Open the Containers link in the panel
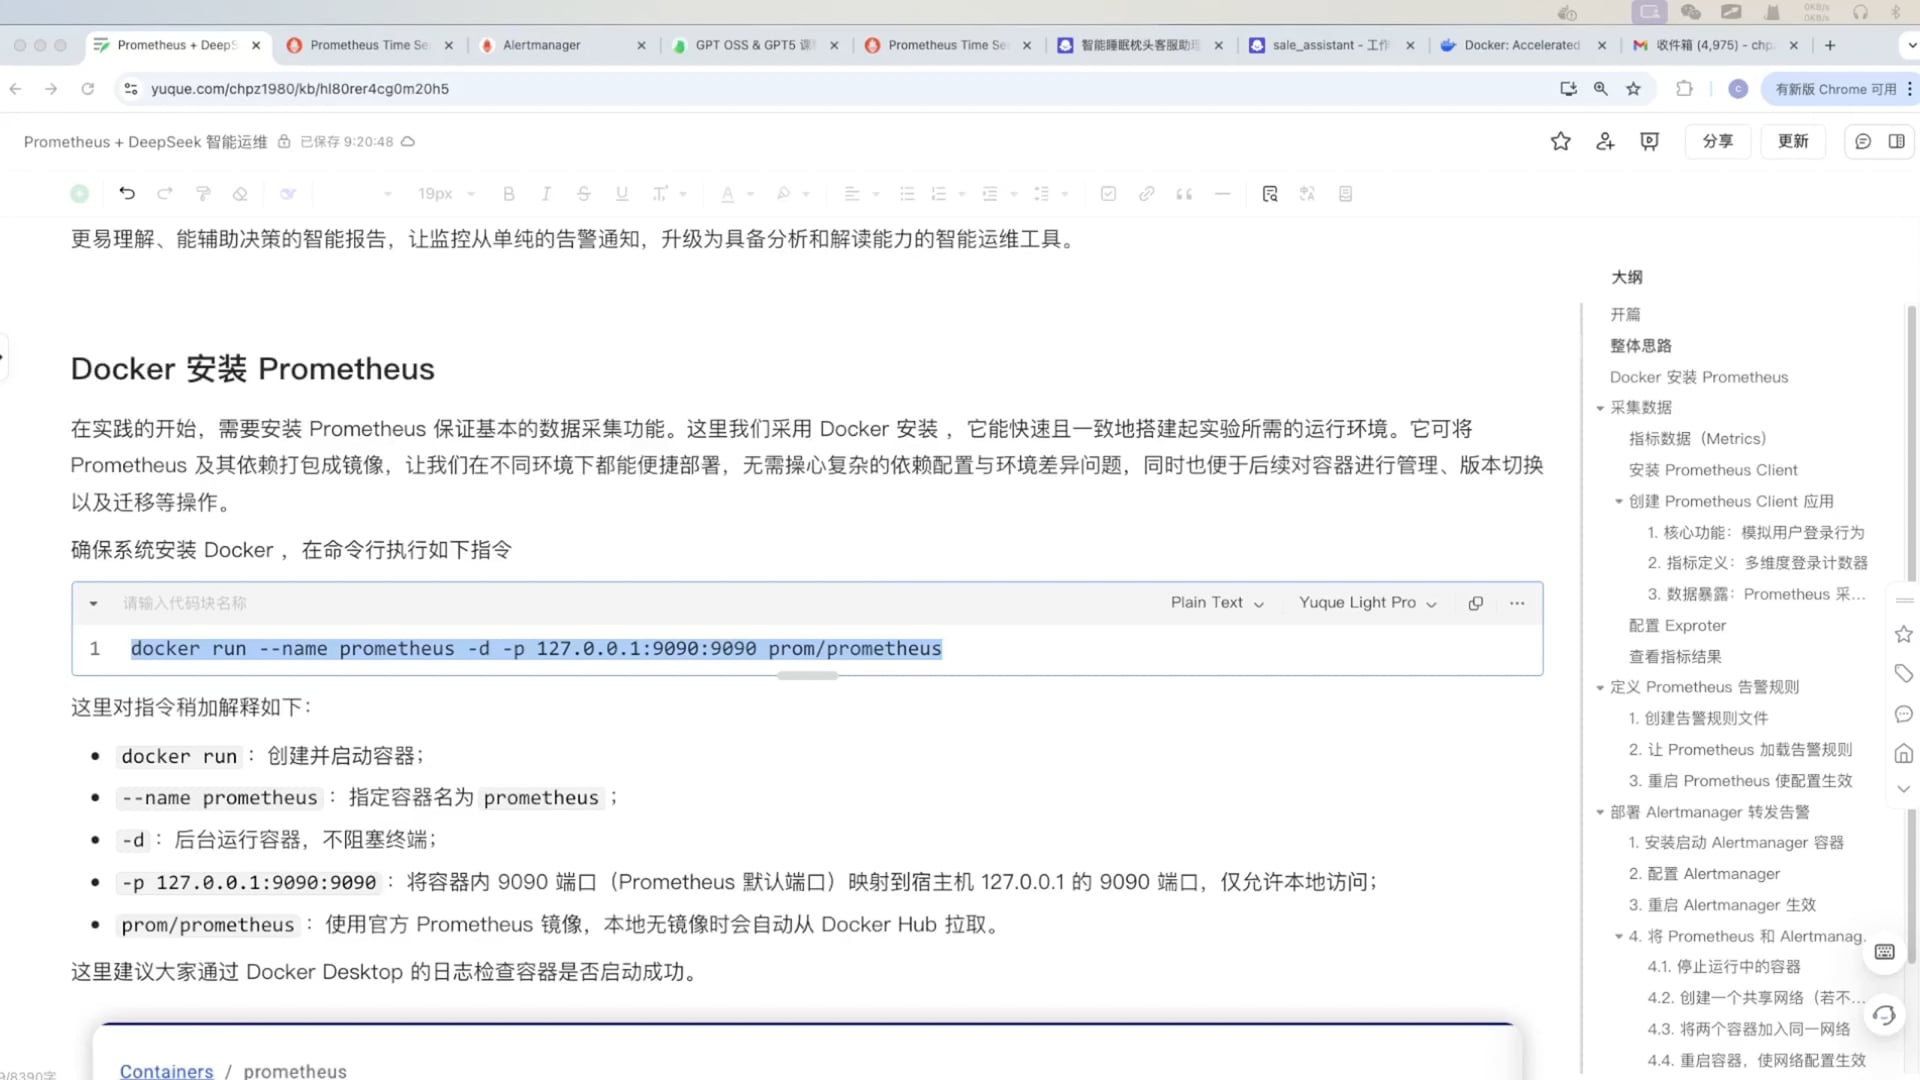 [166, 1070]
